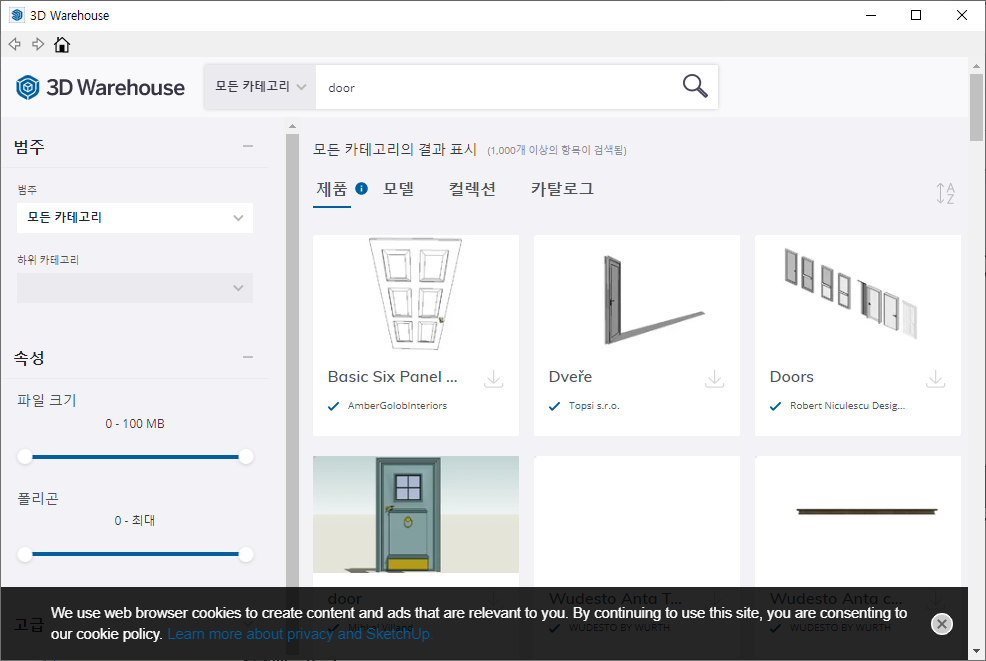Switch to the 카탈로그 tab

tap(562, 189)
